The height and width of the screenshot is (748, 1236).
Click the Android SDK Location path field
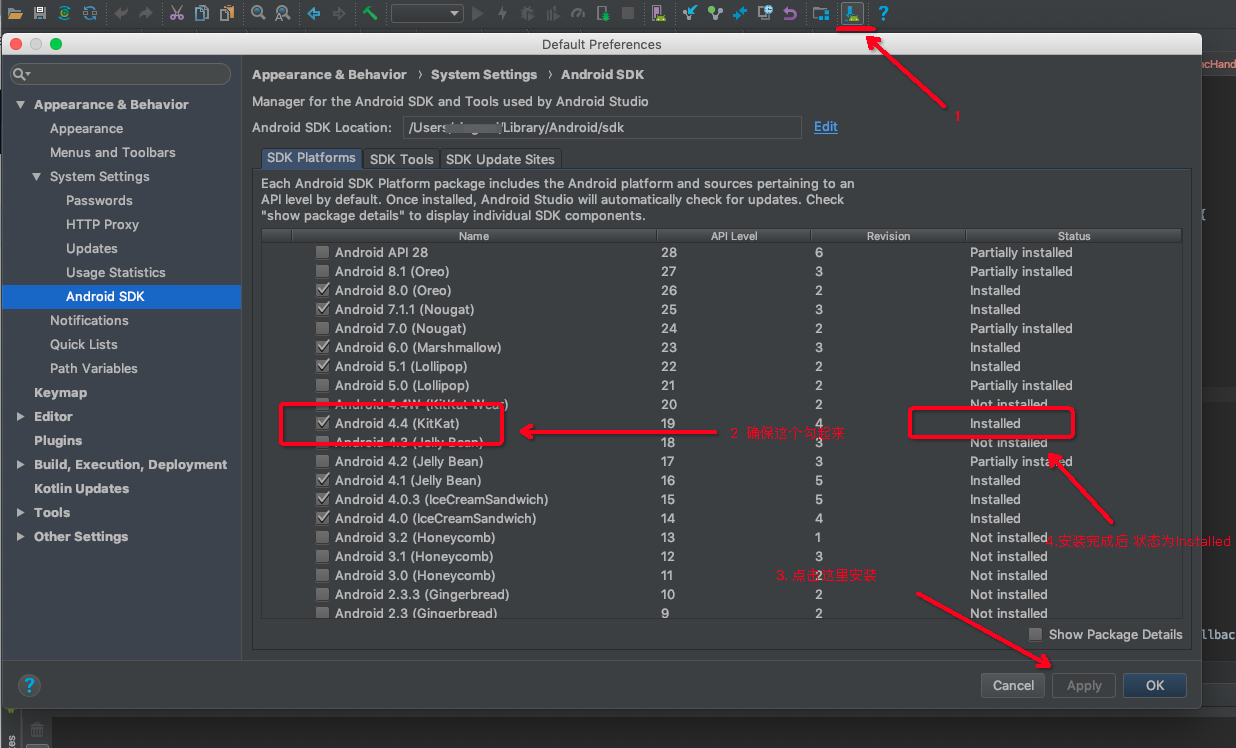point(602,127)
